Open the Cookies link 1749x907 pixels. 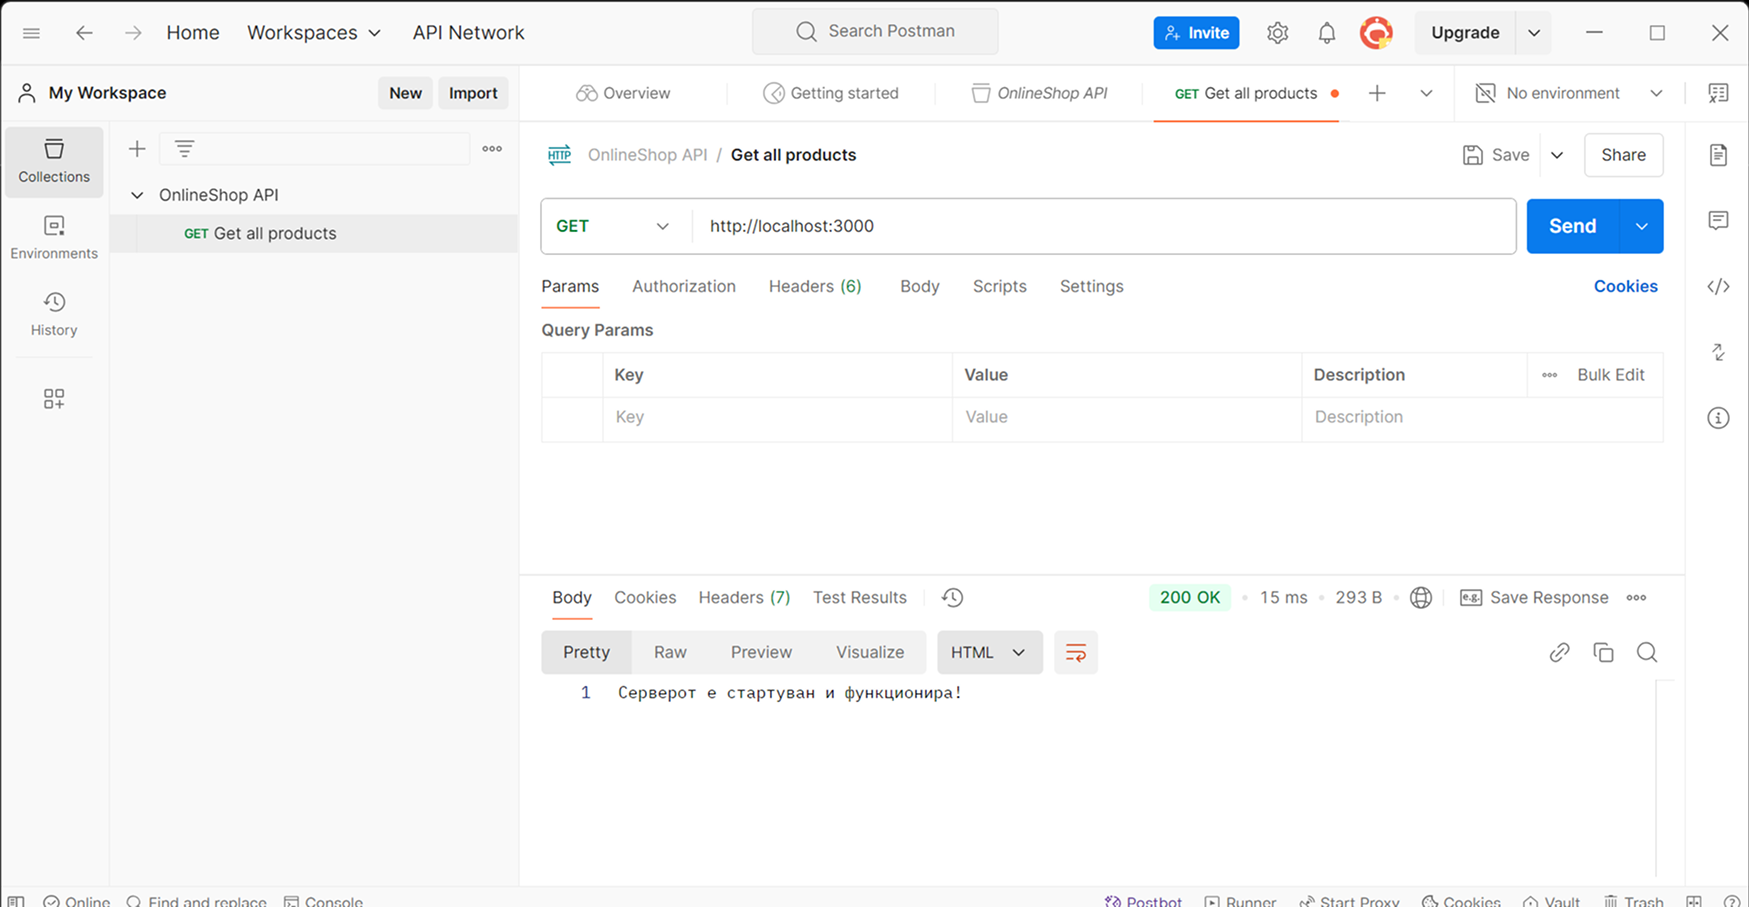(1625, 286)
